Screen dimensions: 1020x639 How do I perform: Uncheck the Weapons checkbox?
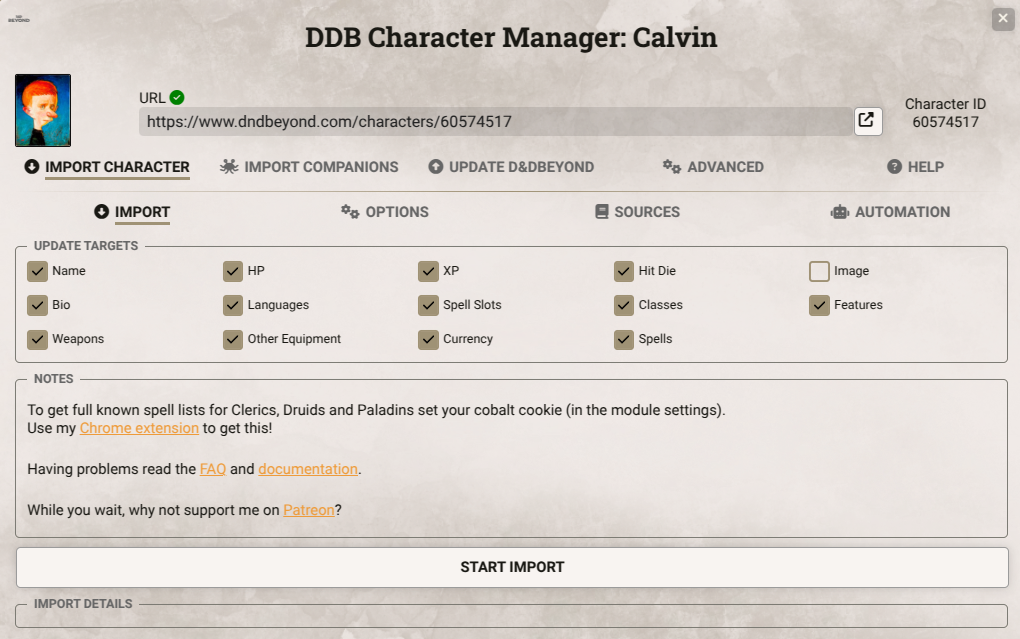[x=38, y=339]
